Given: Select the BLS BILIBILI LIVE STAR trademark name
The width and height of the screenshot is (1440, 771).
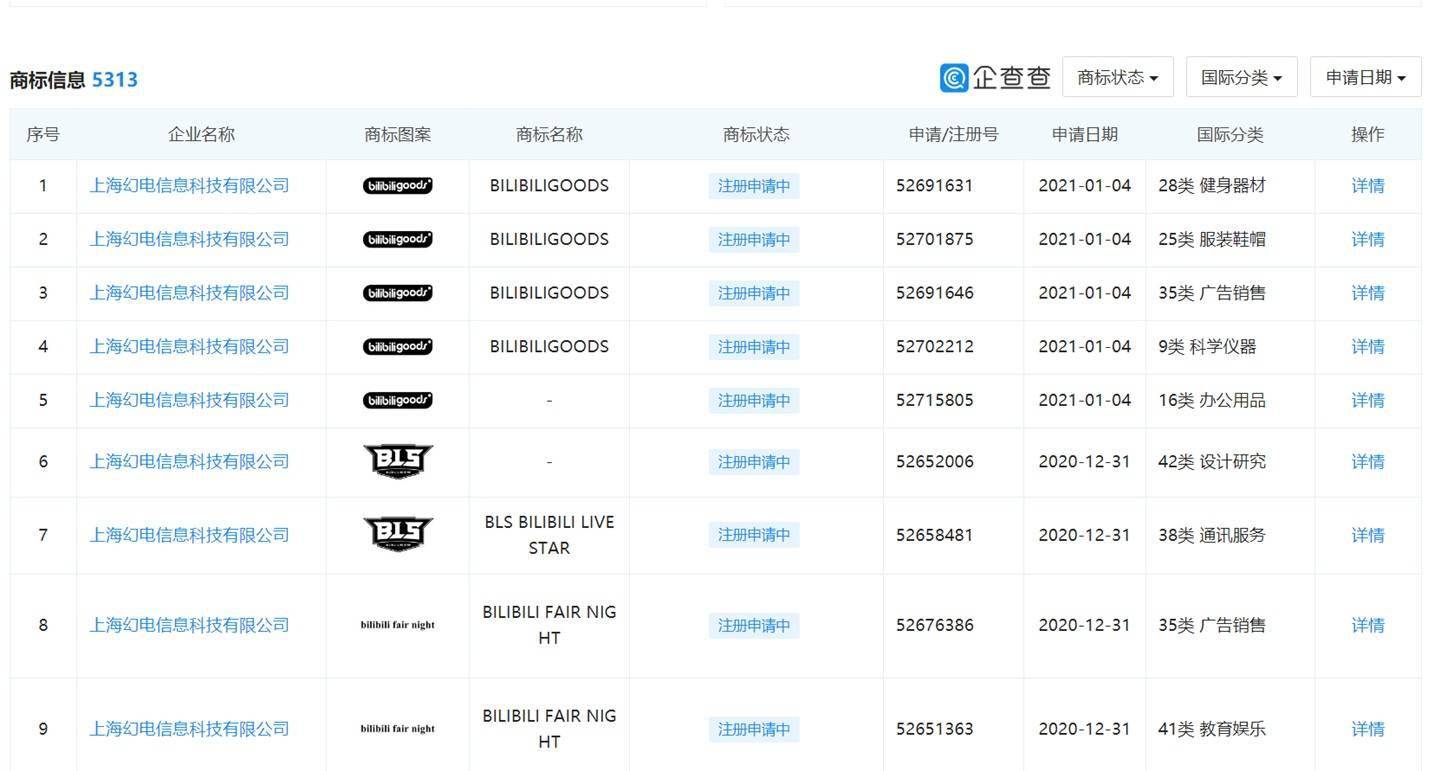Looking at the screenshot, I should click(x=549, y=535).
